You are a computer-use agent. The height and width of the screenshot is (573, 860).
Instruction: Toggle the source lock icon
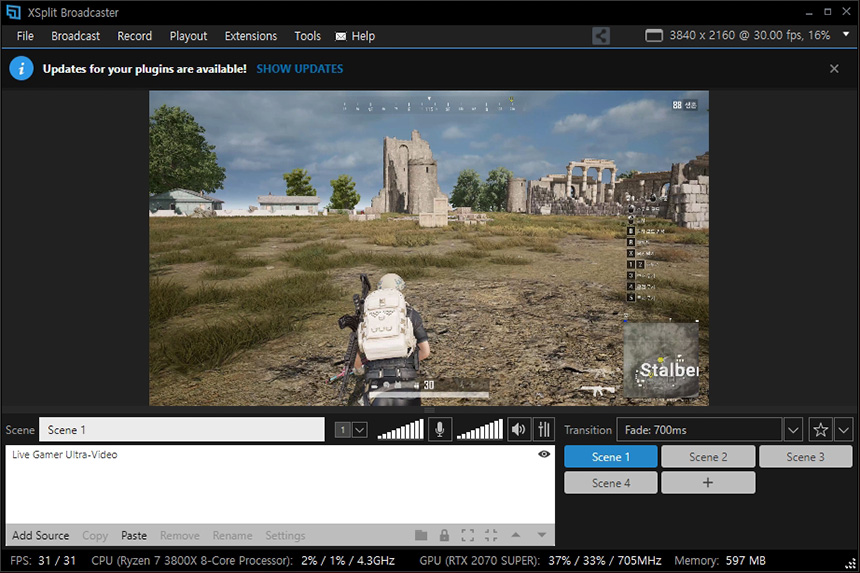coord(444,535)
